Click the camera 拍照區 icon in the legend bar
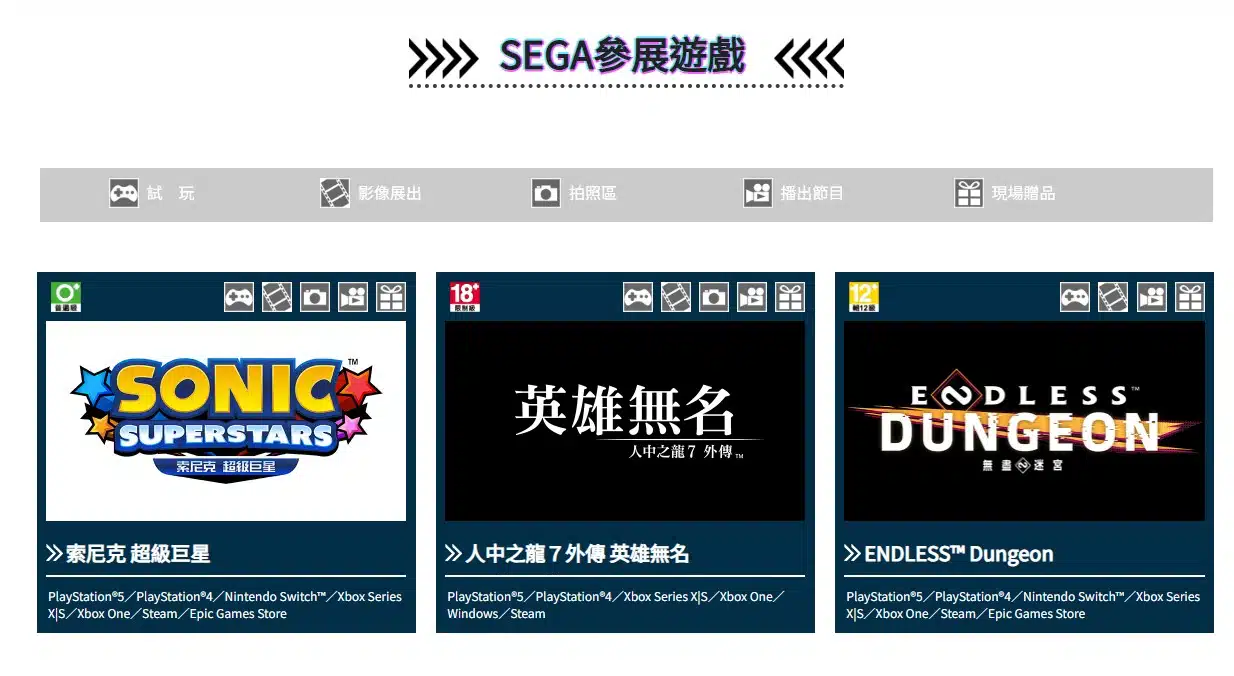 [x=546, y=193]
